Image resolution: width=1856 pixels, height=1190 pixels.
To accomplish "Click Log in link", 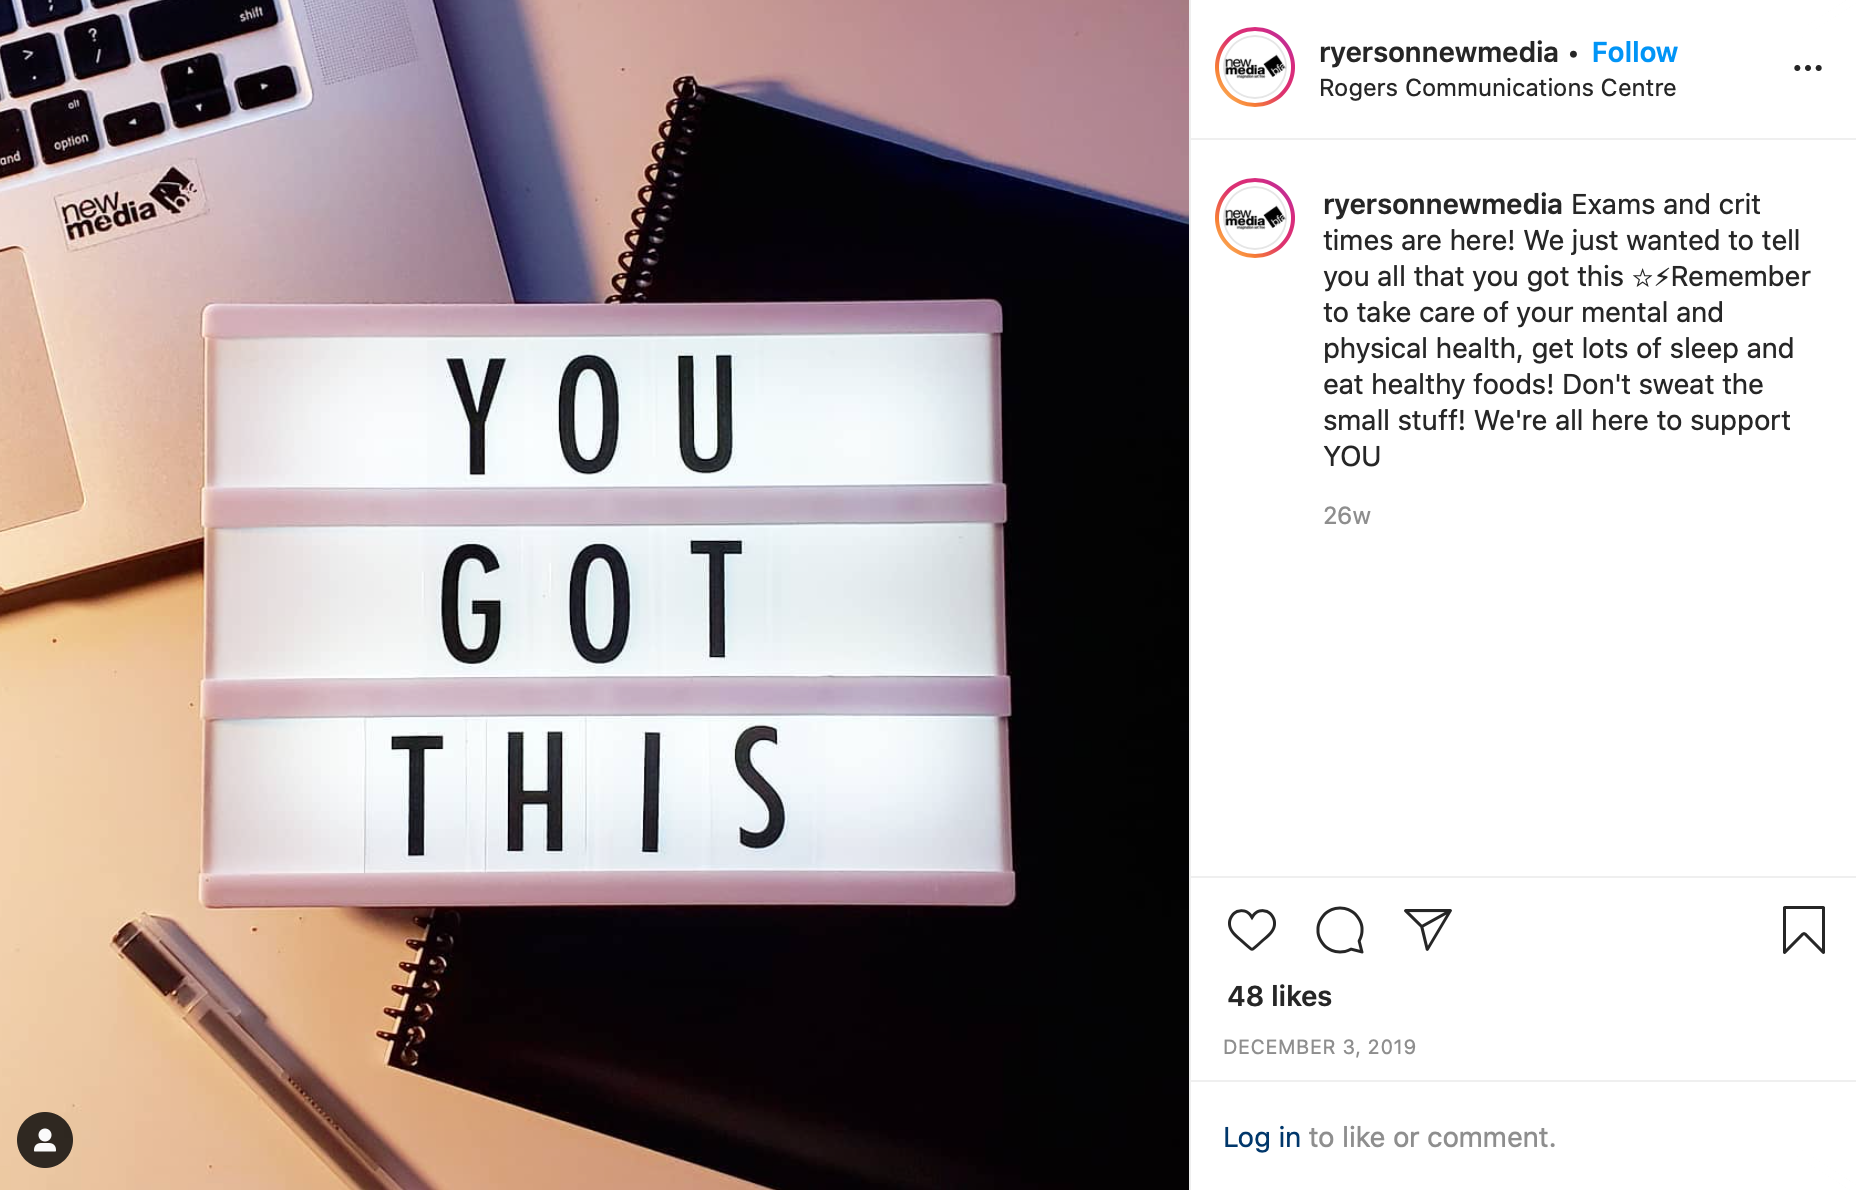I will (1262, 1137).
